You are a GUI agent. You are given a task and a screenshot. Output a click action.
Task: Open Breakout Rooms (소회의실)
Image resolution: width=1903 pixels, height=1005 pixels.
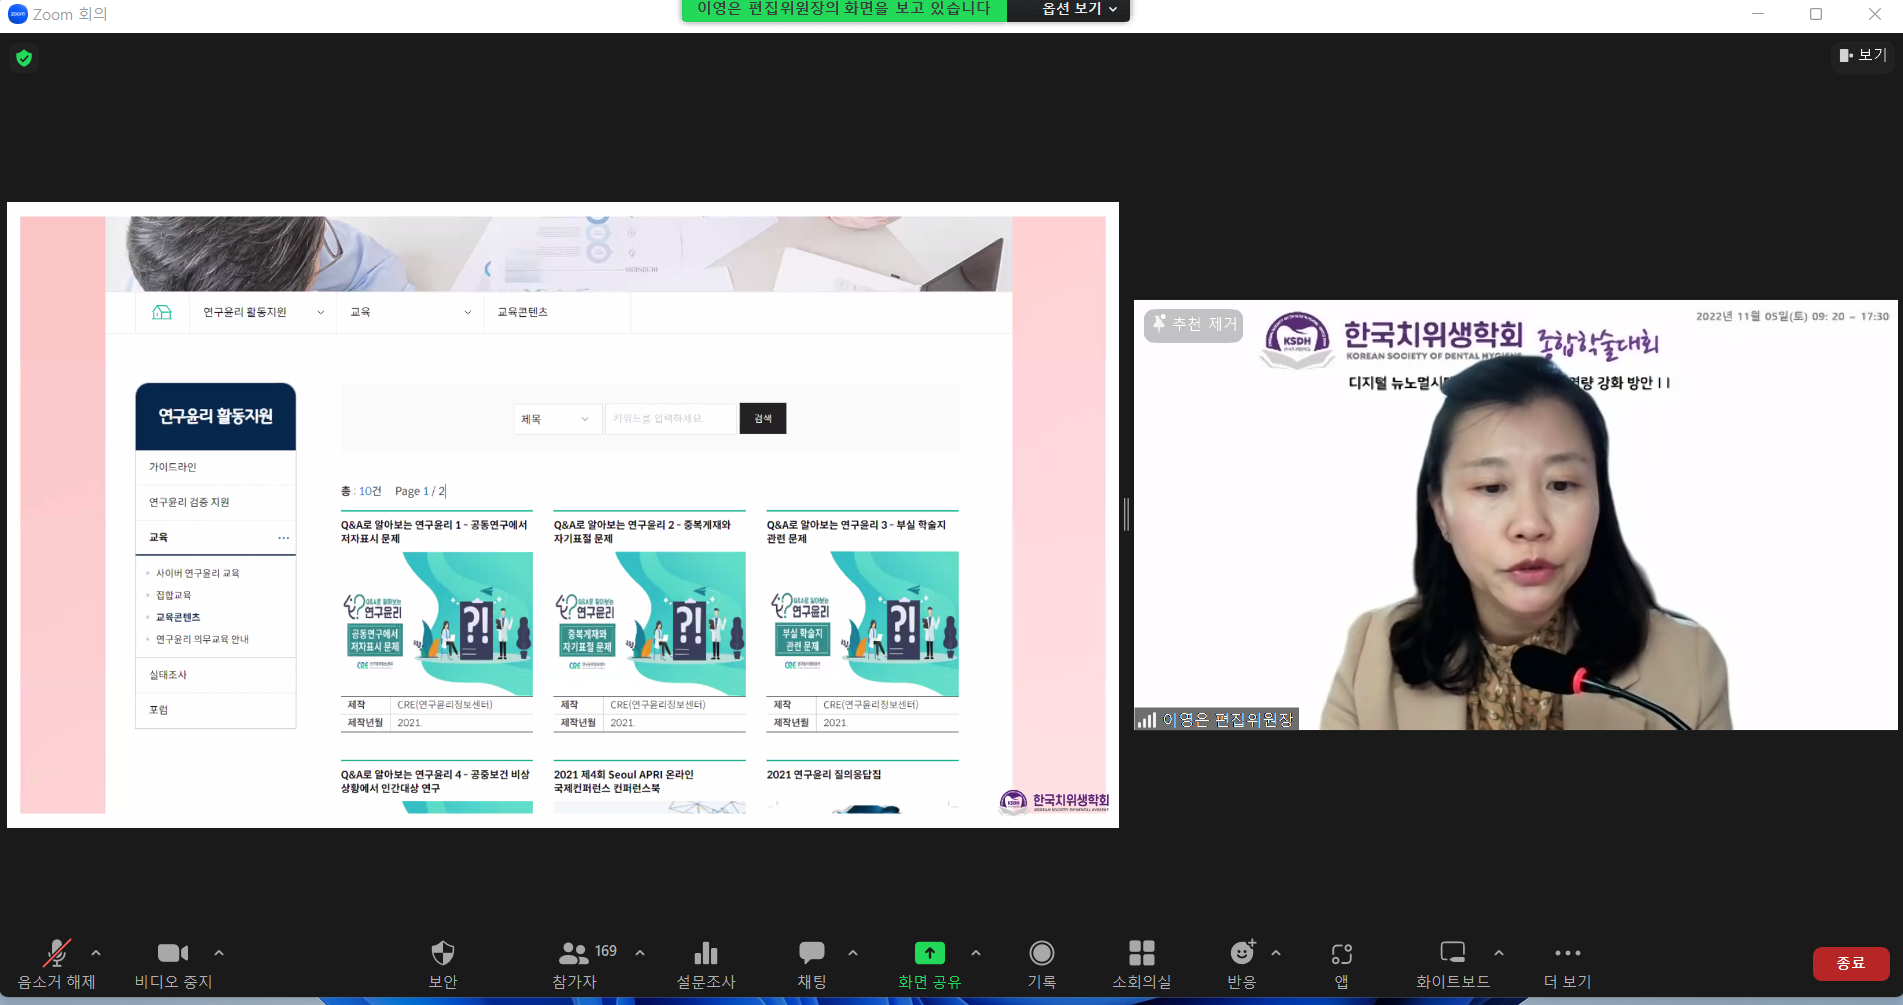[x=1141, y=954]
